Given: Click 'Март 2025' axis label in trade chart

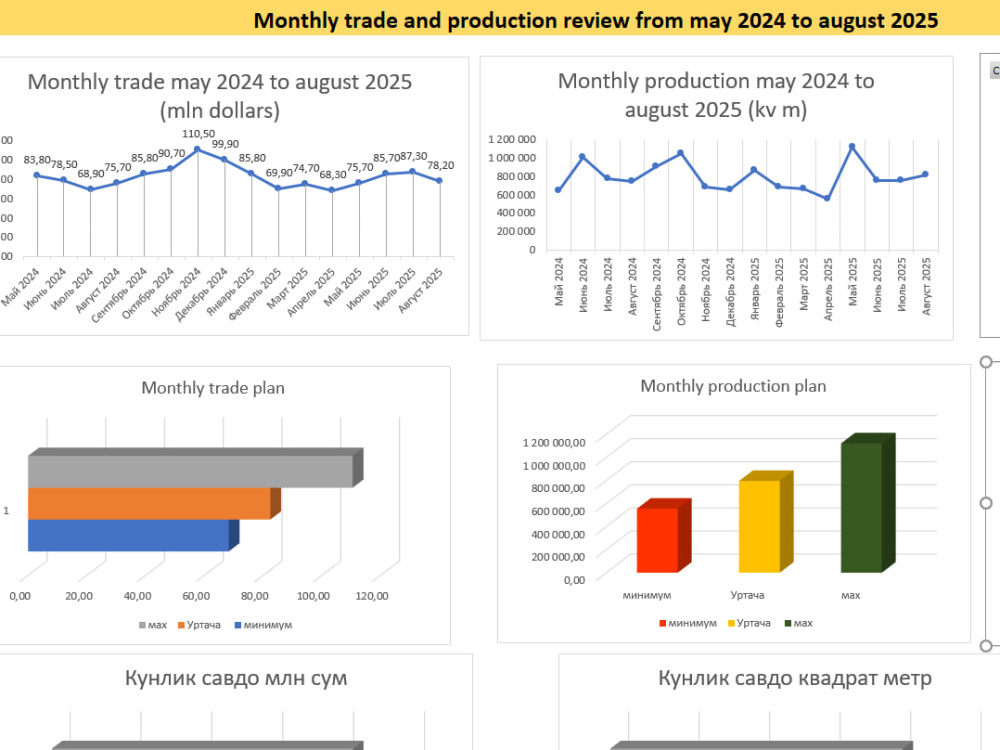Looking at the screenshot, I should click(x=288, y=289).
